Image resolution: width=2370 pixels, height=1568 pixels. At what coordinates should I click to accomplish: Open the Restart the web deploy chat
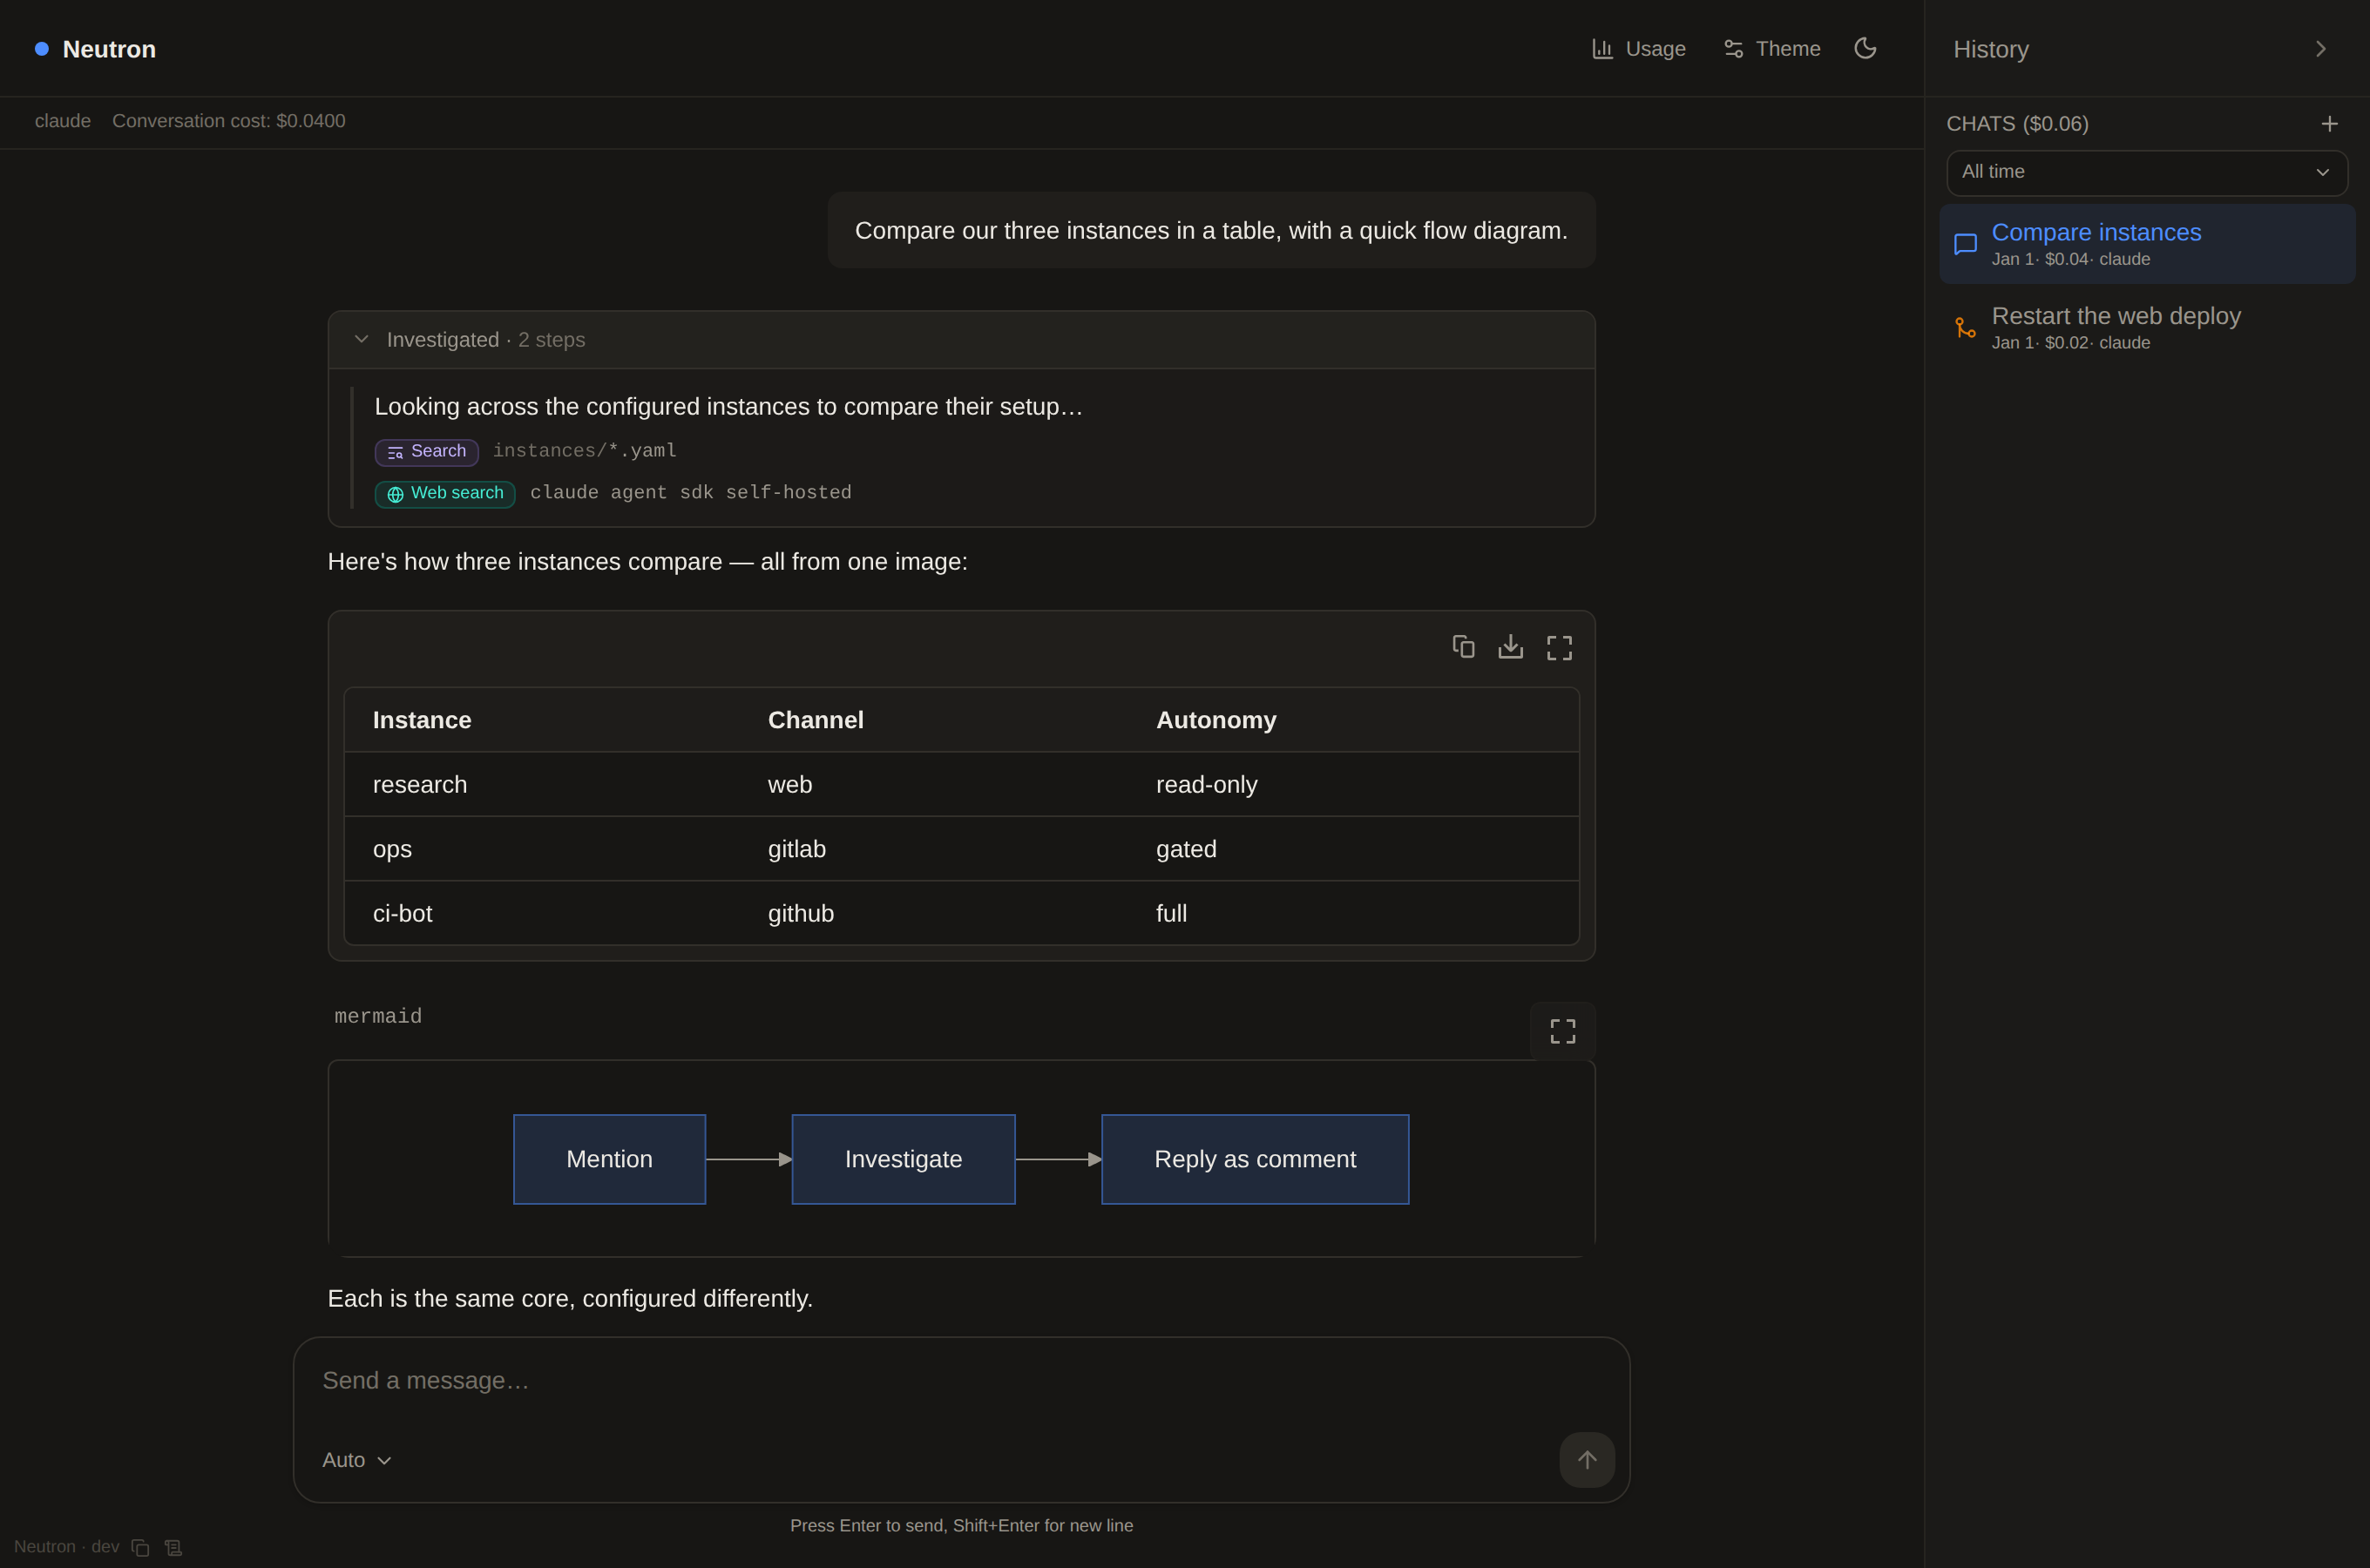pos(2146,328)
